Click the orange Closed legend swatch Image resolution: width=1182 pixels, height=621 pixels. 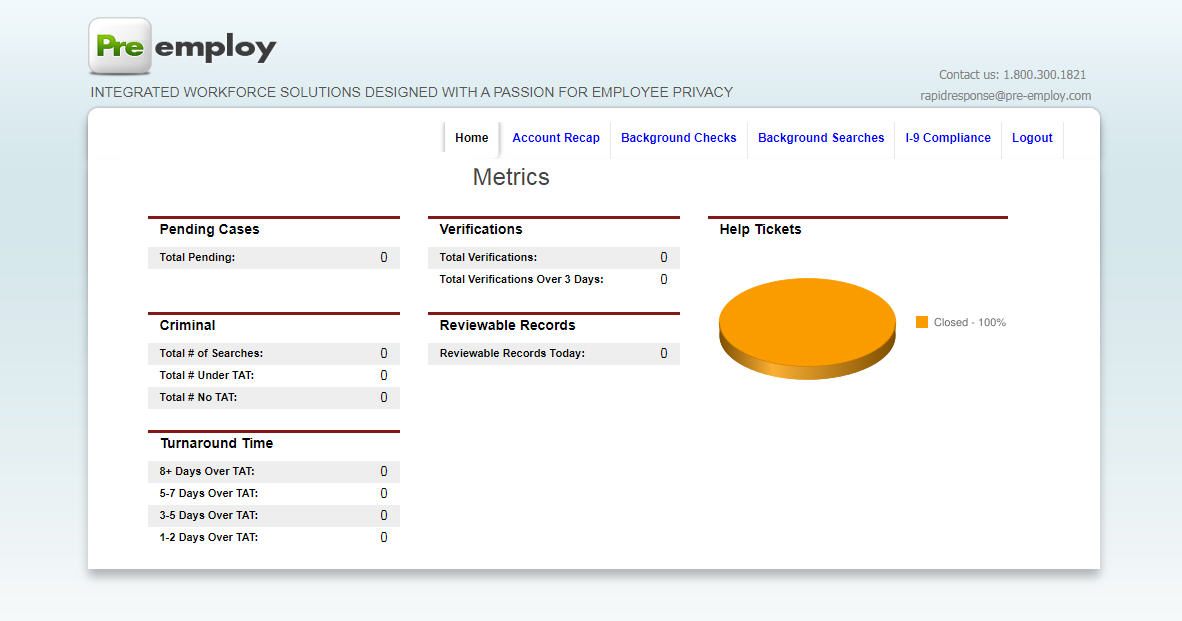[x=921, y=322]
